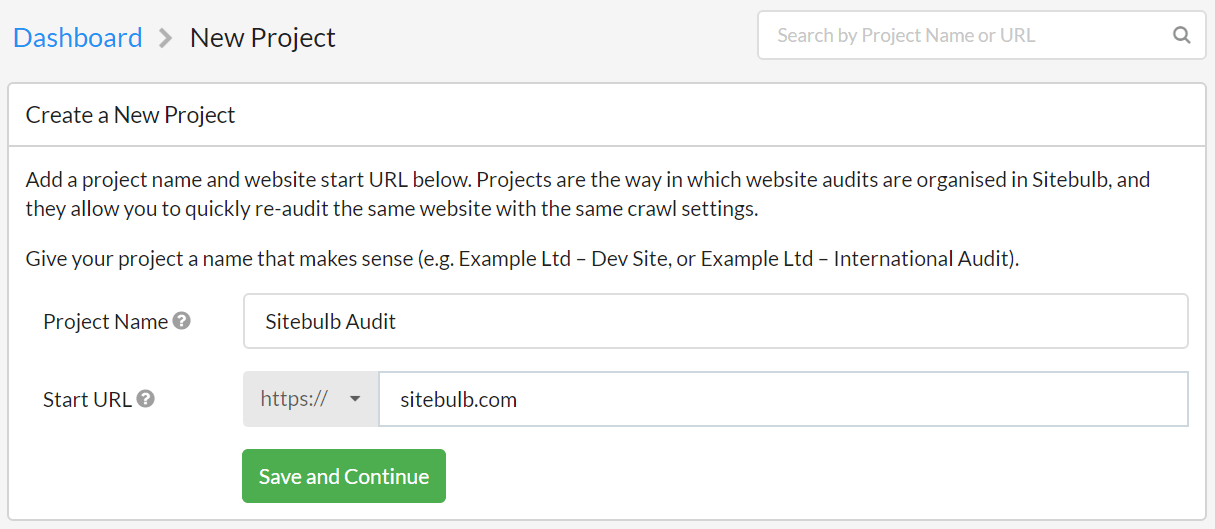
Task: Focus the Search by Project Name or URL box
Action: [x=982, y=36]
